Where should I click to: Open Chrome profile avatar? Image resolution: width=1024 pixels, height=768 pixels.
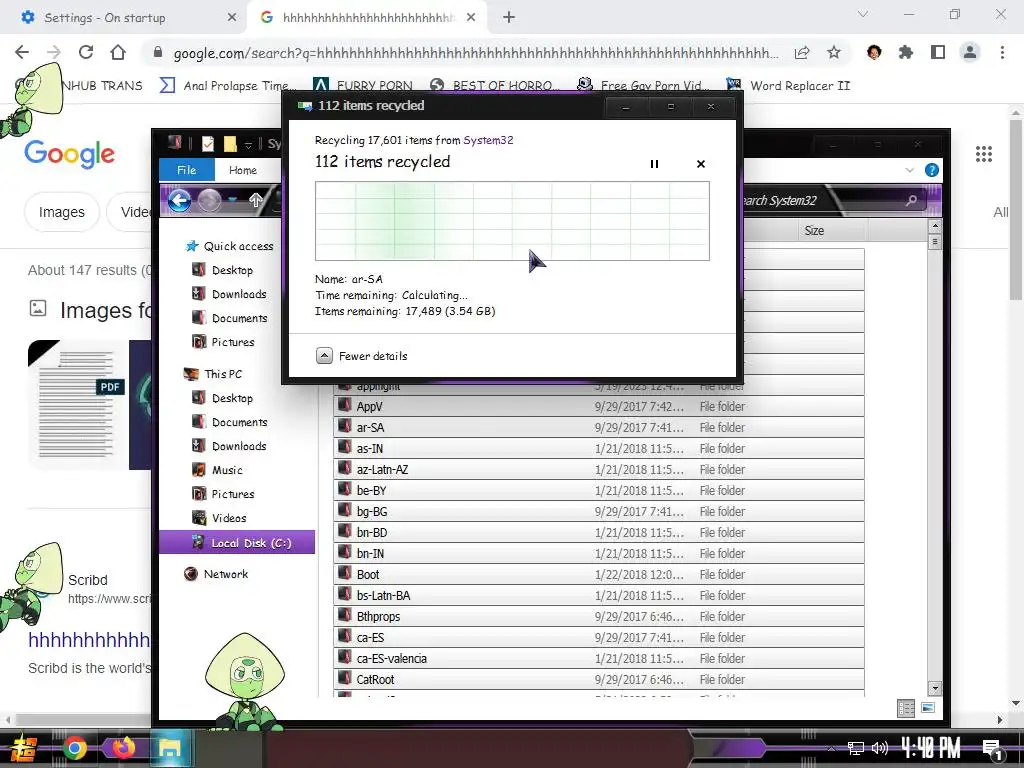click(970, 52)
